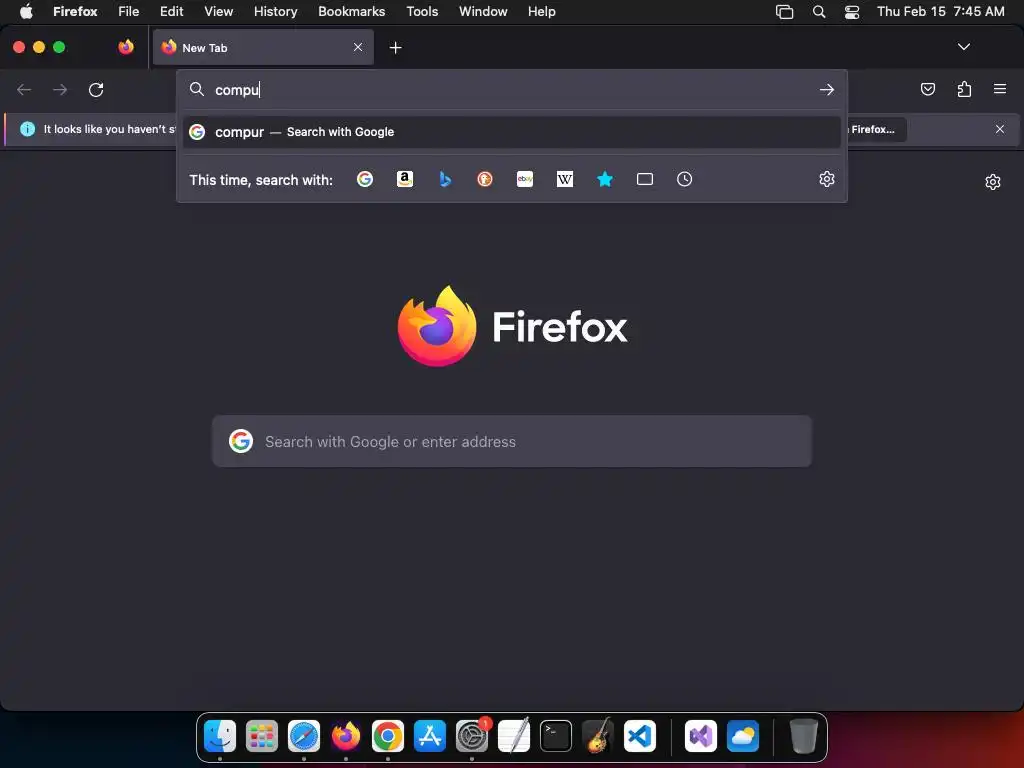Select 'compur — Search with Google' suggestion
This screenshot has width=1024, height=768.
tap(511, 132)
